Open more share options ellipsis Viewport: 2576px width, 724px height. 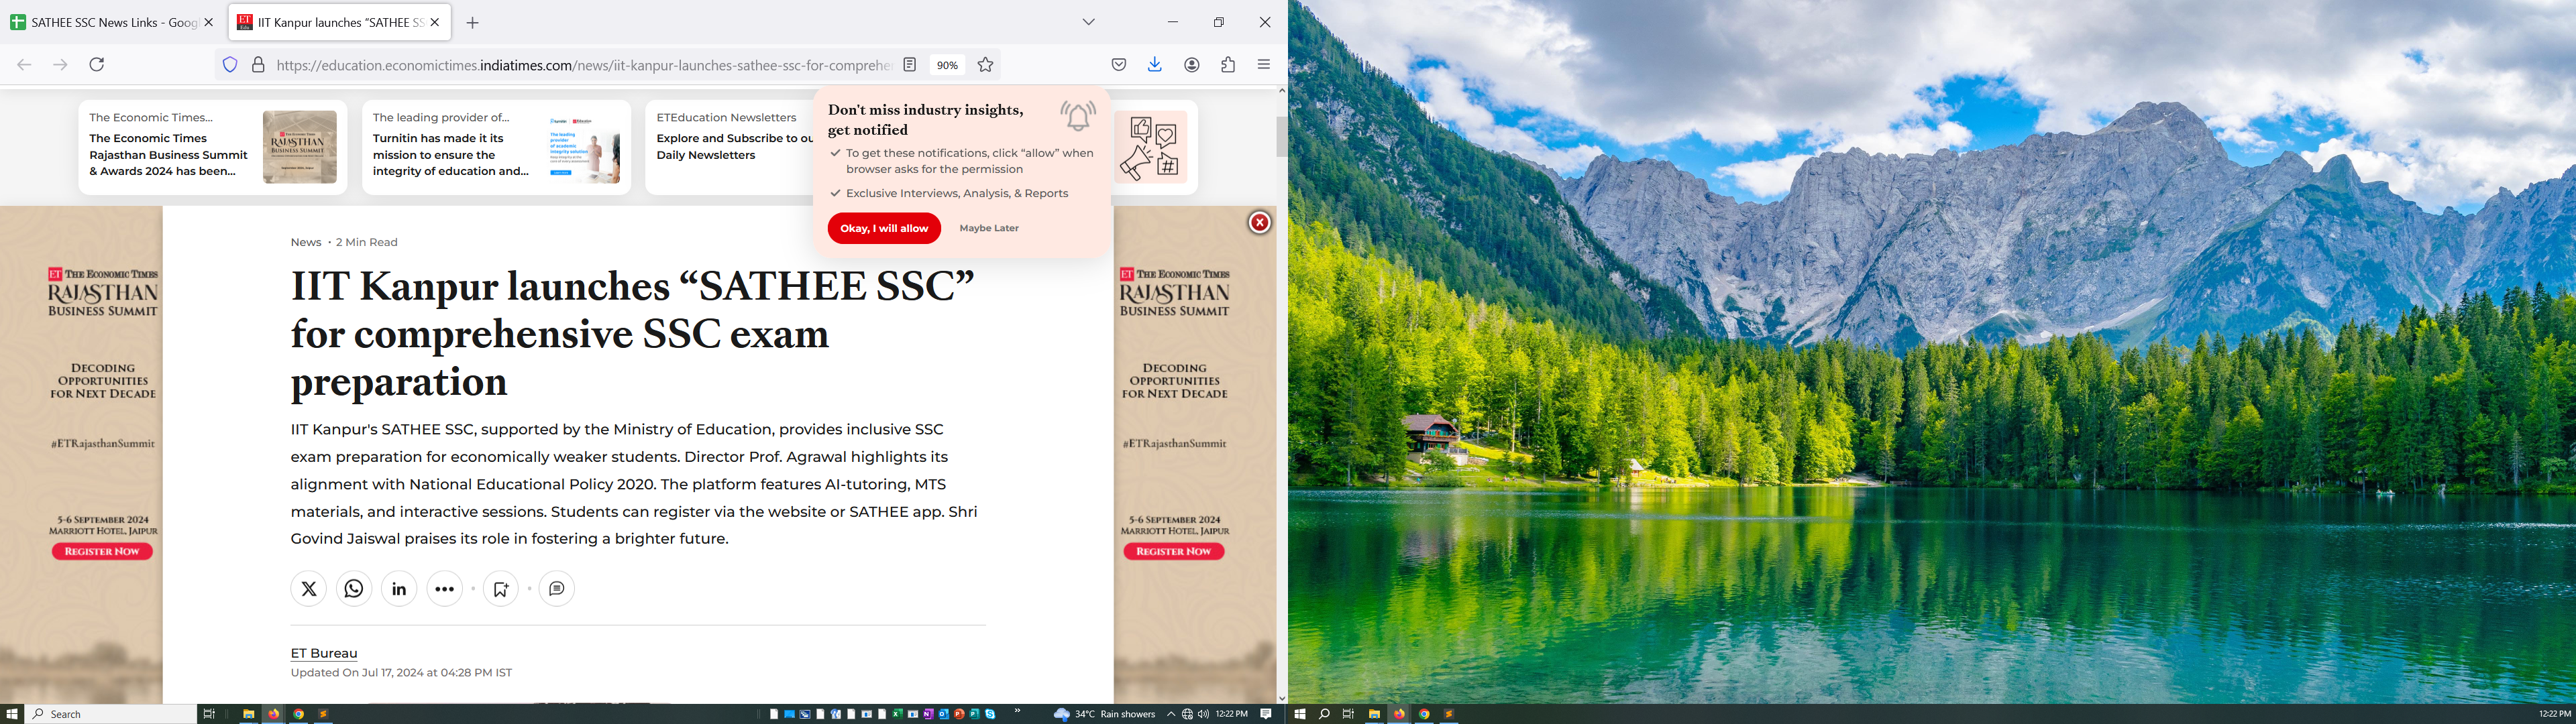click(445, 589)
